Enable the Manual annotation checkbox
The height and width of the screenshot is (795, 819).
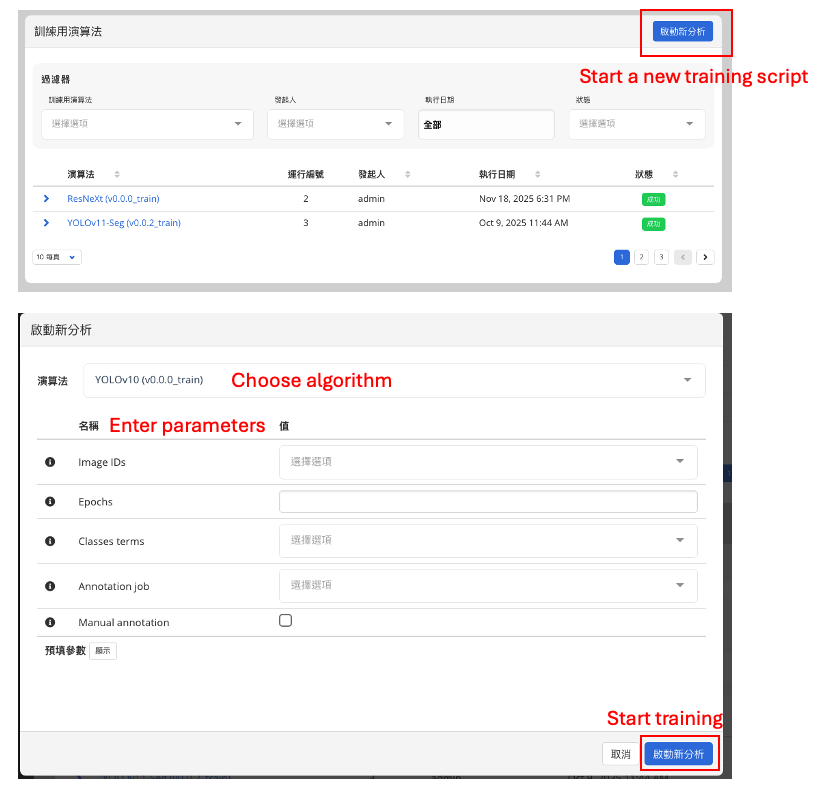(285, 621)
